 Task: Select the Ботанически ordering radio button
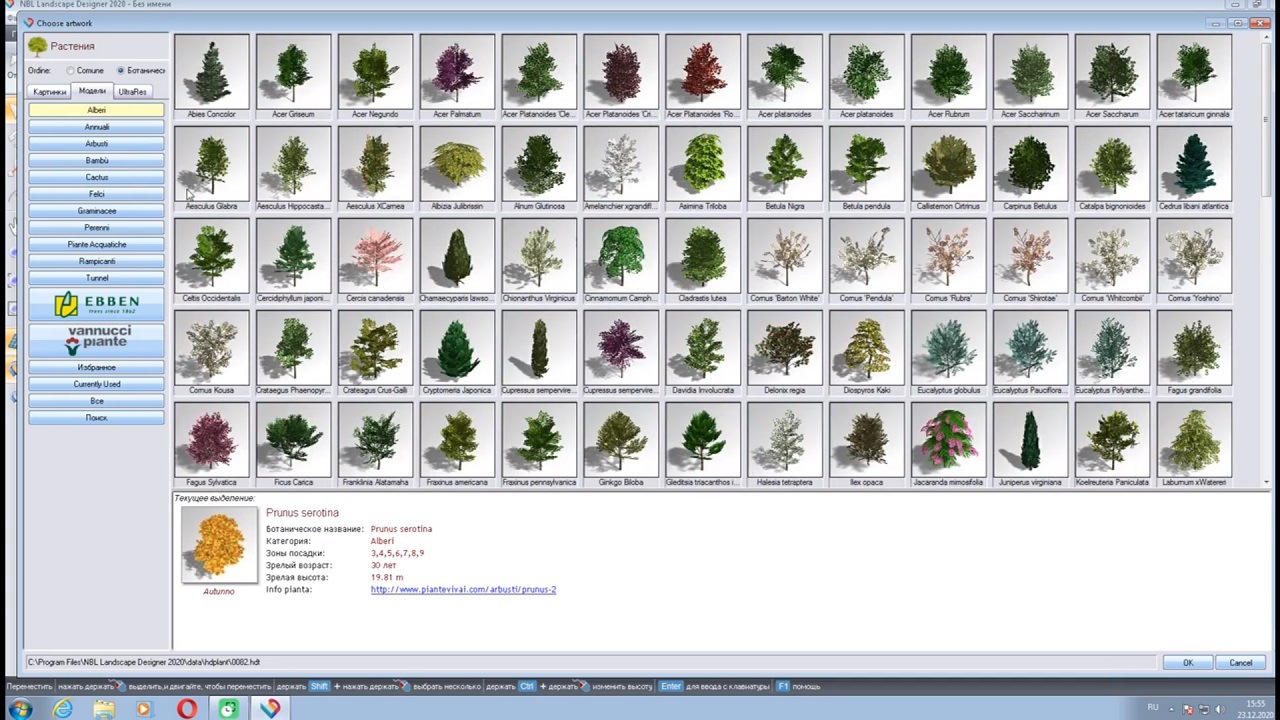(x=121, y=71)
